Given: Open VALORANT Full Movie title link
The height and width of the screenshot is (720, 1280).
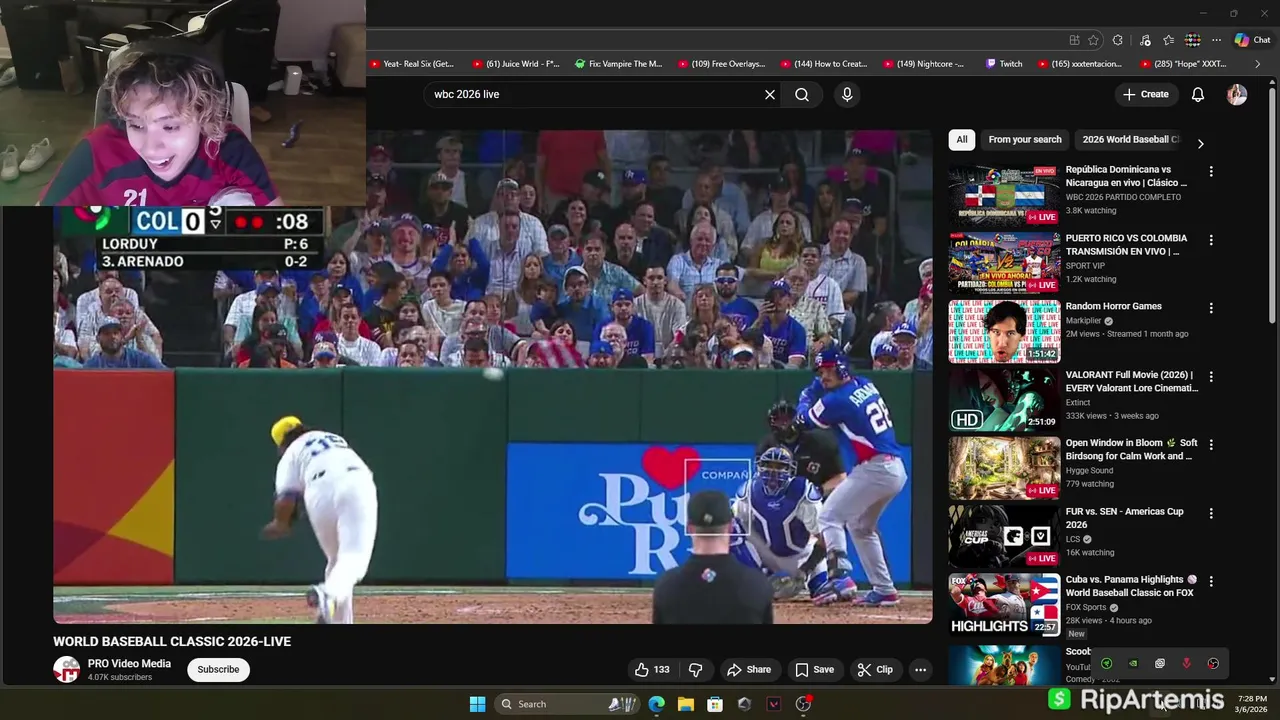Looking at the screenshot, I should [x=1131, y=381].
